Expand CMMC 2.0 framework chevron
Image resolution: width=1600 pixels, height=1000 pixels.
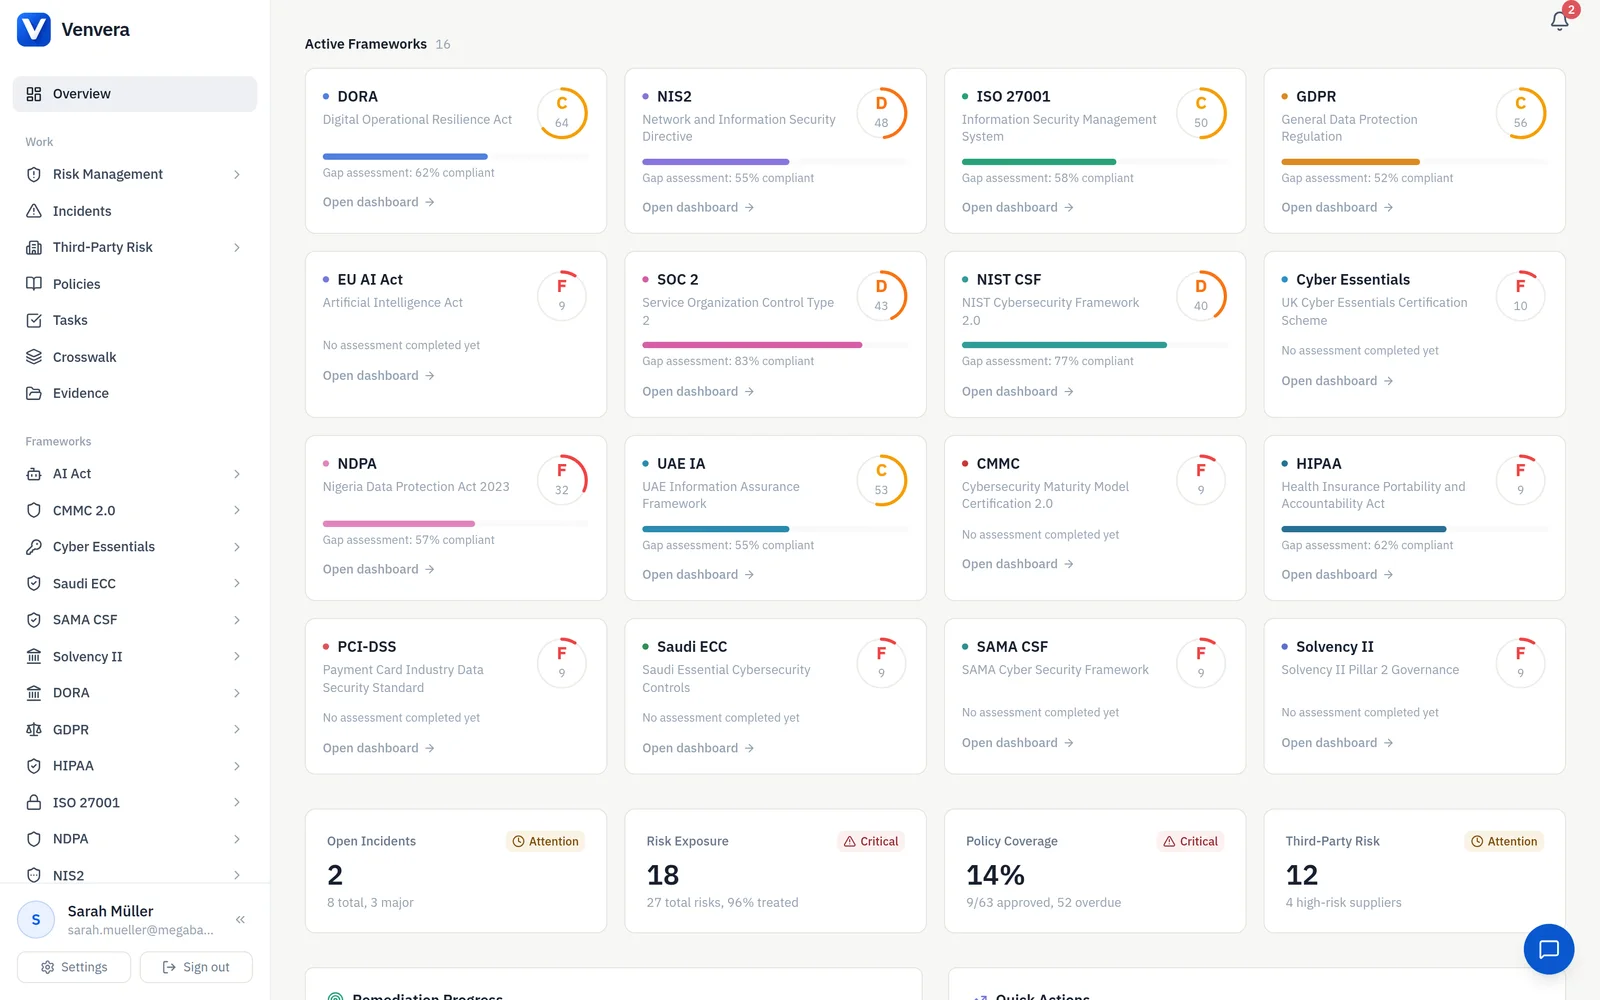(x=237, y=510)
